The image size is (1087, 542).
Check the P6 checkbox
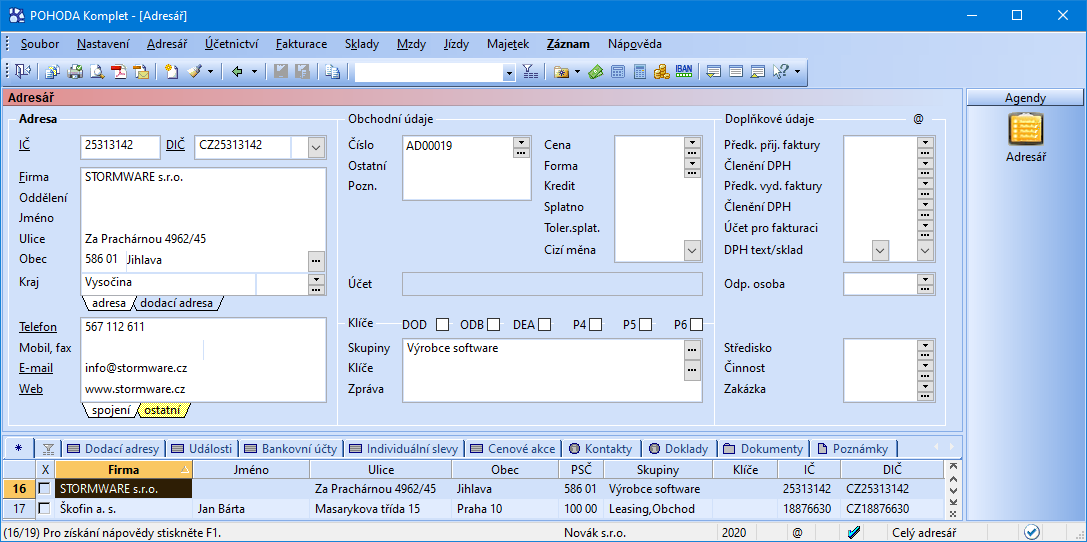point(697,324)
